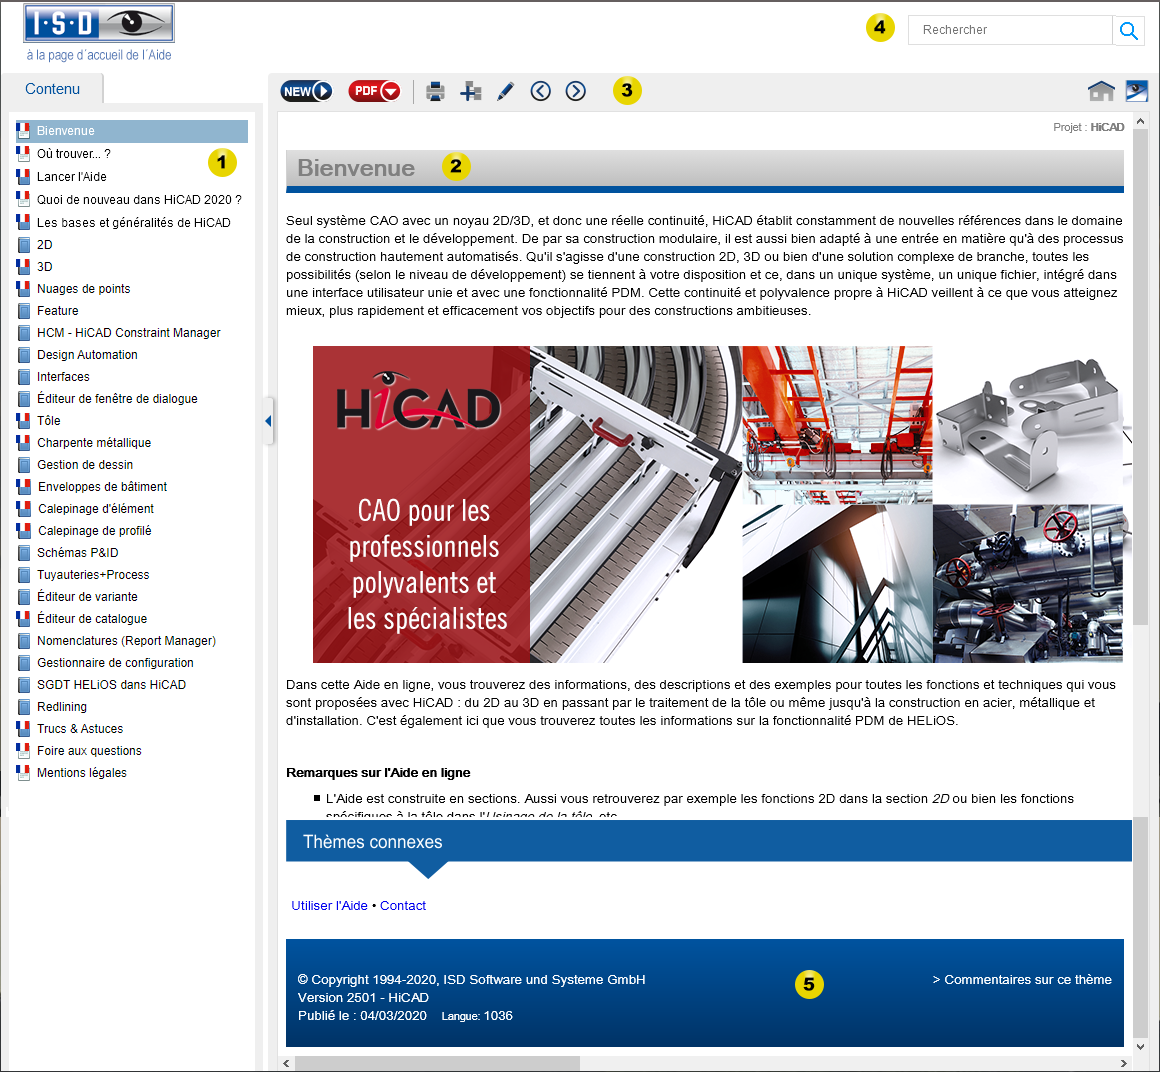Open the Contenu tab

(x=53, y=89)
